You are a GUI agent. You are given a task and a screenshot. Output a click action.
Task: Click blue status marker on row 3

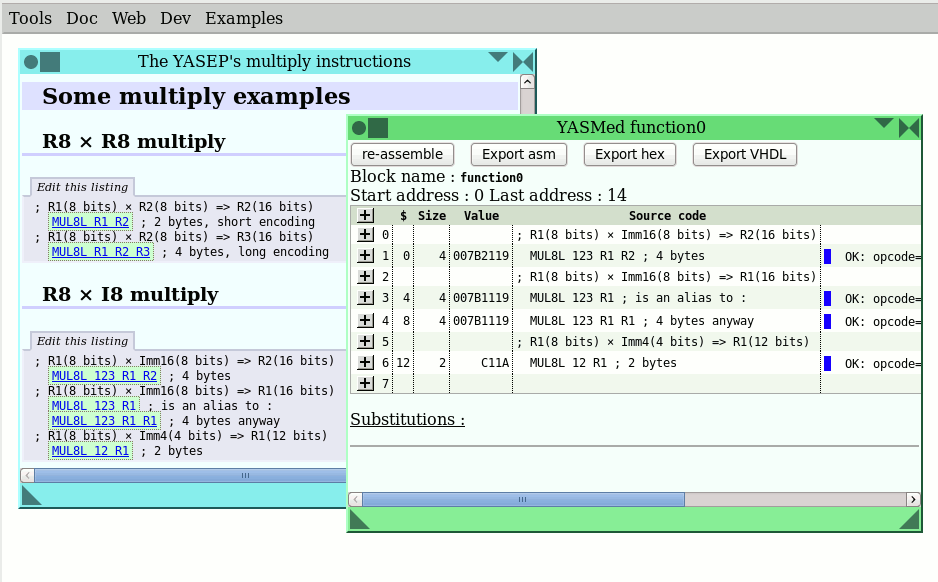(827, 298)
